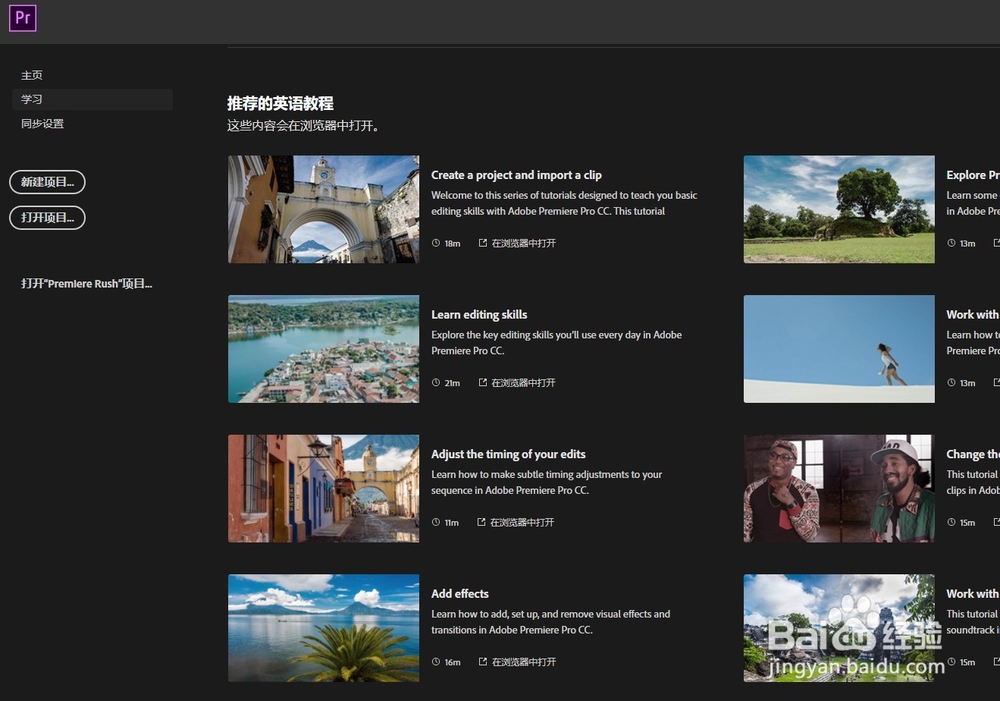Open the woman walking on dune thumbnail

point(839,349)
